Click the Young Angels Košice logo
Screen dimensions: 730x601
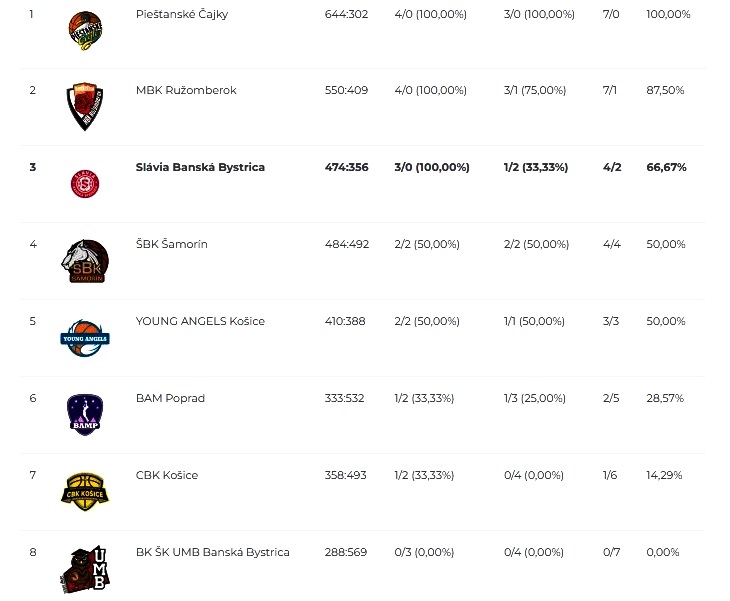pos(85,338)
